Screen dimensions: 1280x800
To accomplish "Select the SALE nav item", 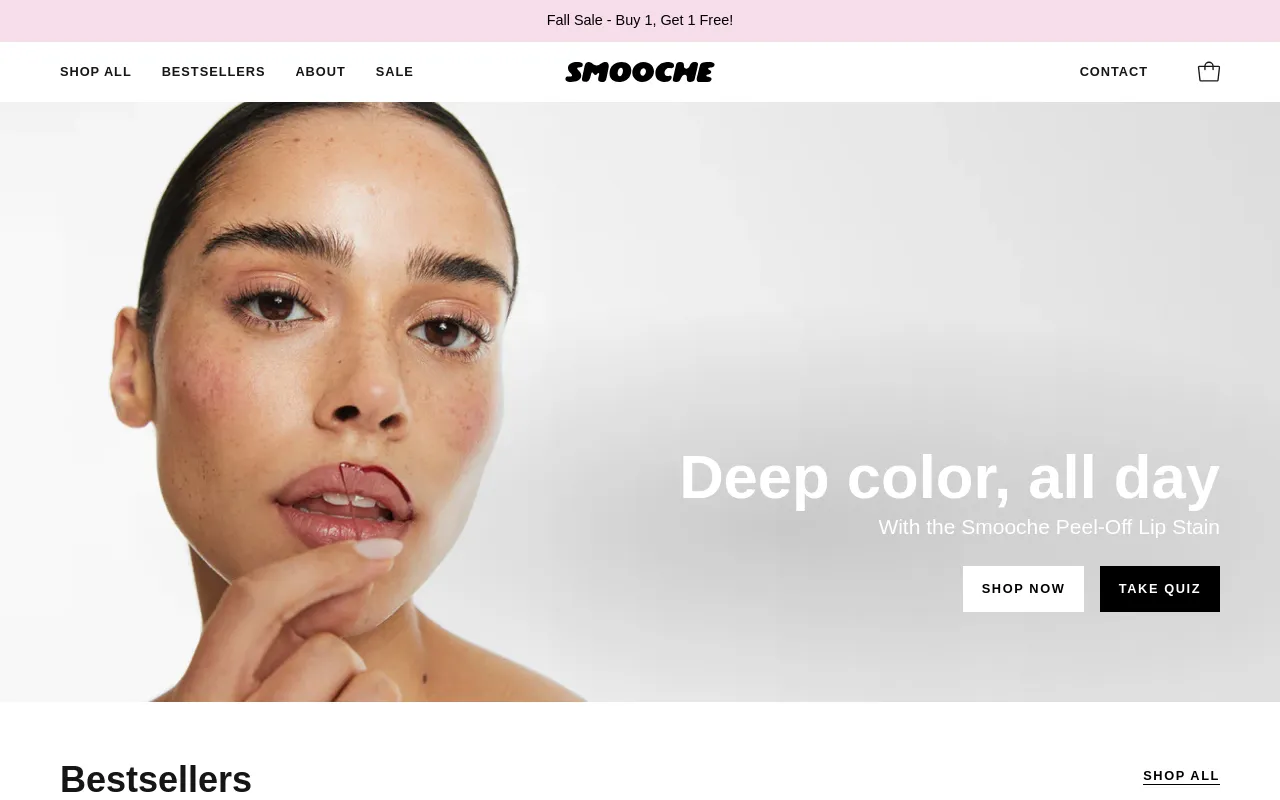I will [395, 72].
